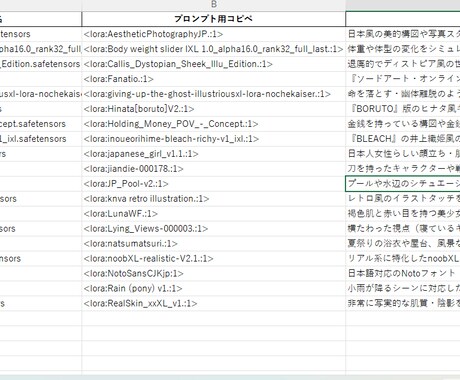Viewport: 460px width, 380px height.
Task: Select the <lora:Fanatio.:1> cell
Action: click(214, 79)
